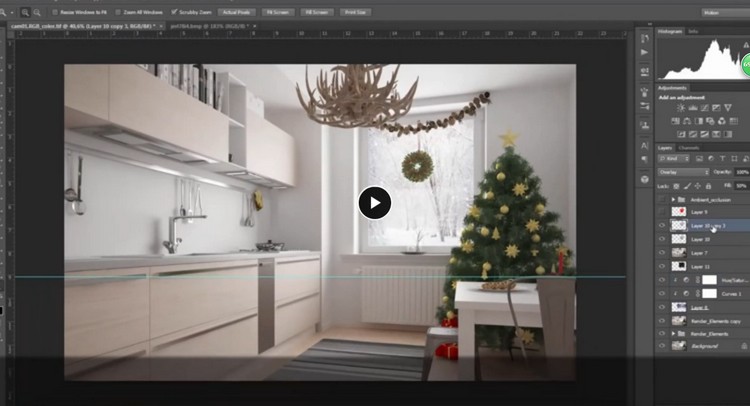The width and height of the screenshot is (750, 406).
Task: Expand the Render_Elements layer group
Action: point(673,333)
